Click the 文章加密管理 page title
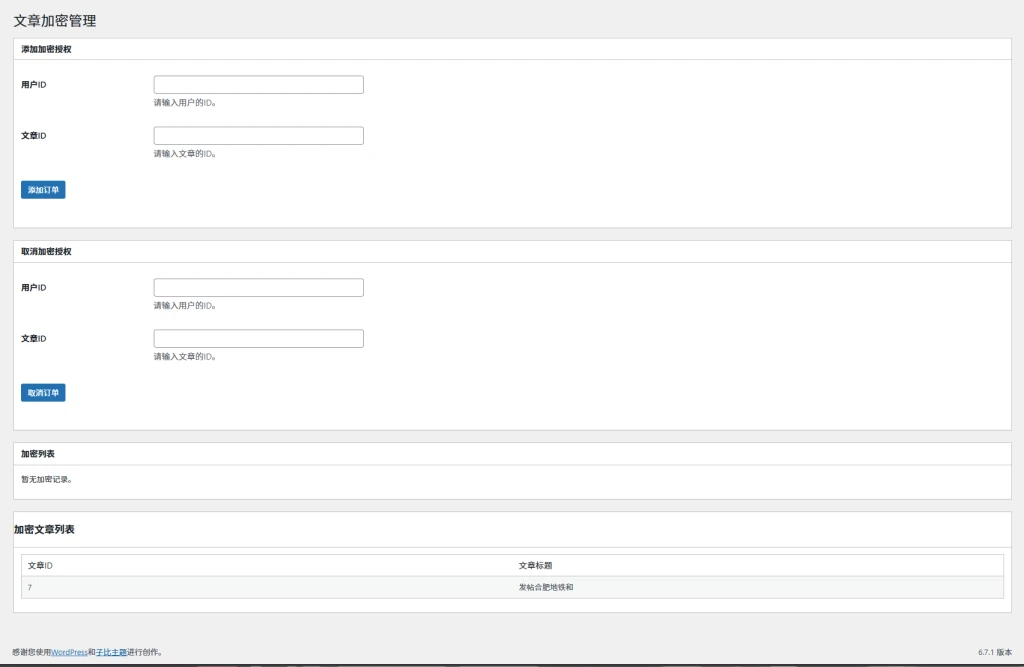This screenshot has height=667, width=1024. [55, 21]
